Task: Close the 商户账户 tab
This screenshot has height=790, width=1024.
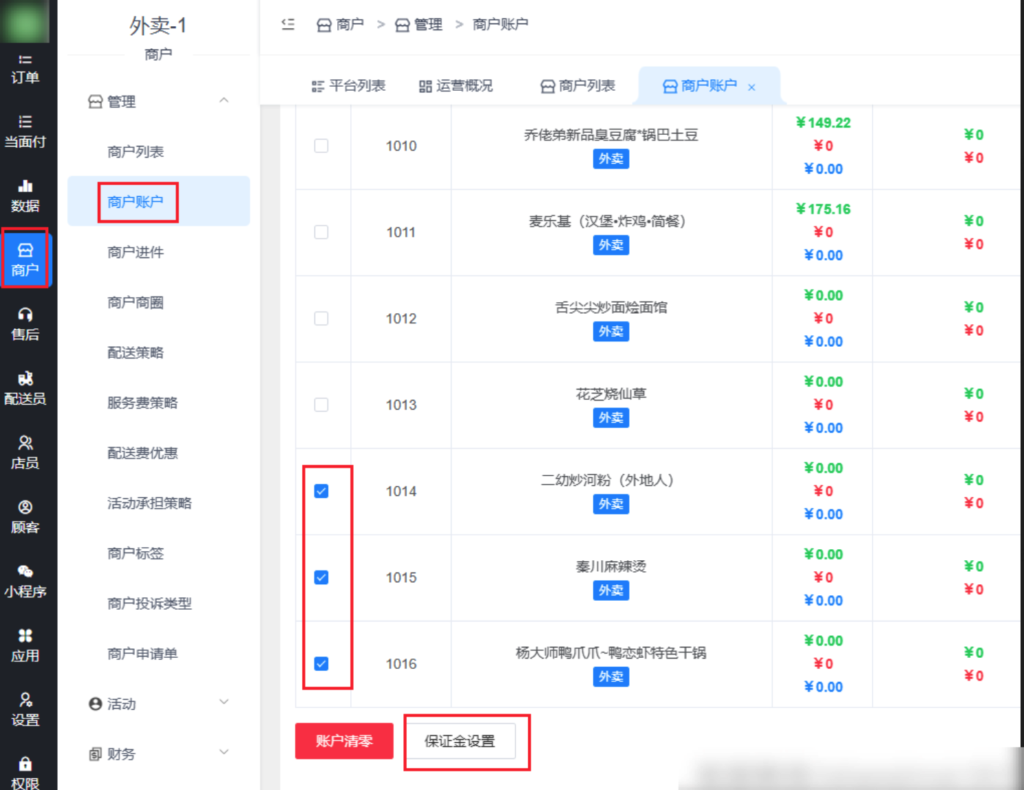Action: point(752,87)
